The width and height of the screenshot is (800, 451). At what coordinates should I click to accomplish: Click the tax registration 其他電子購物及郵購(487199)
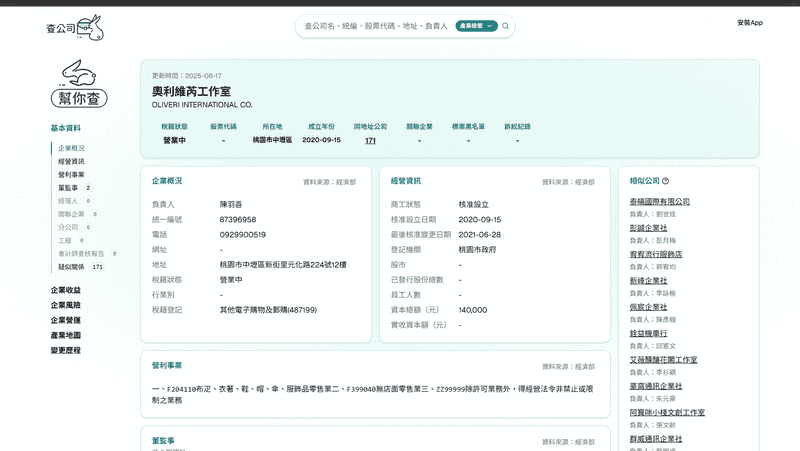268,310
